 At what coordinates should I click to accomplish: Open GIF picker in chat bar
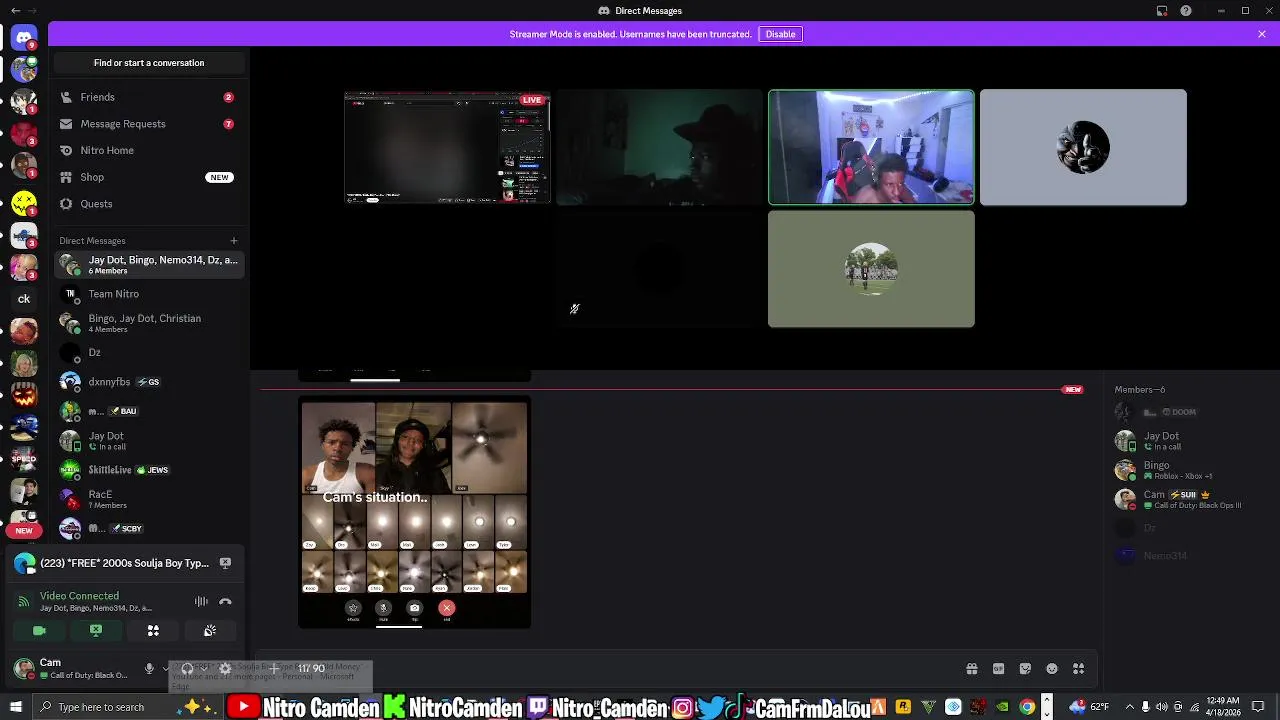(998, 669)
